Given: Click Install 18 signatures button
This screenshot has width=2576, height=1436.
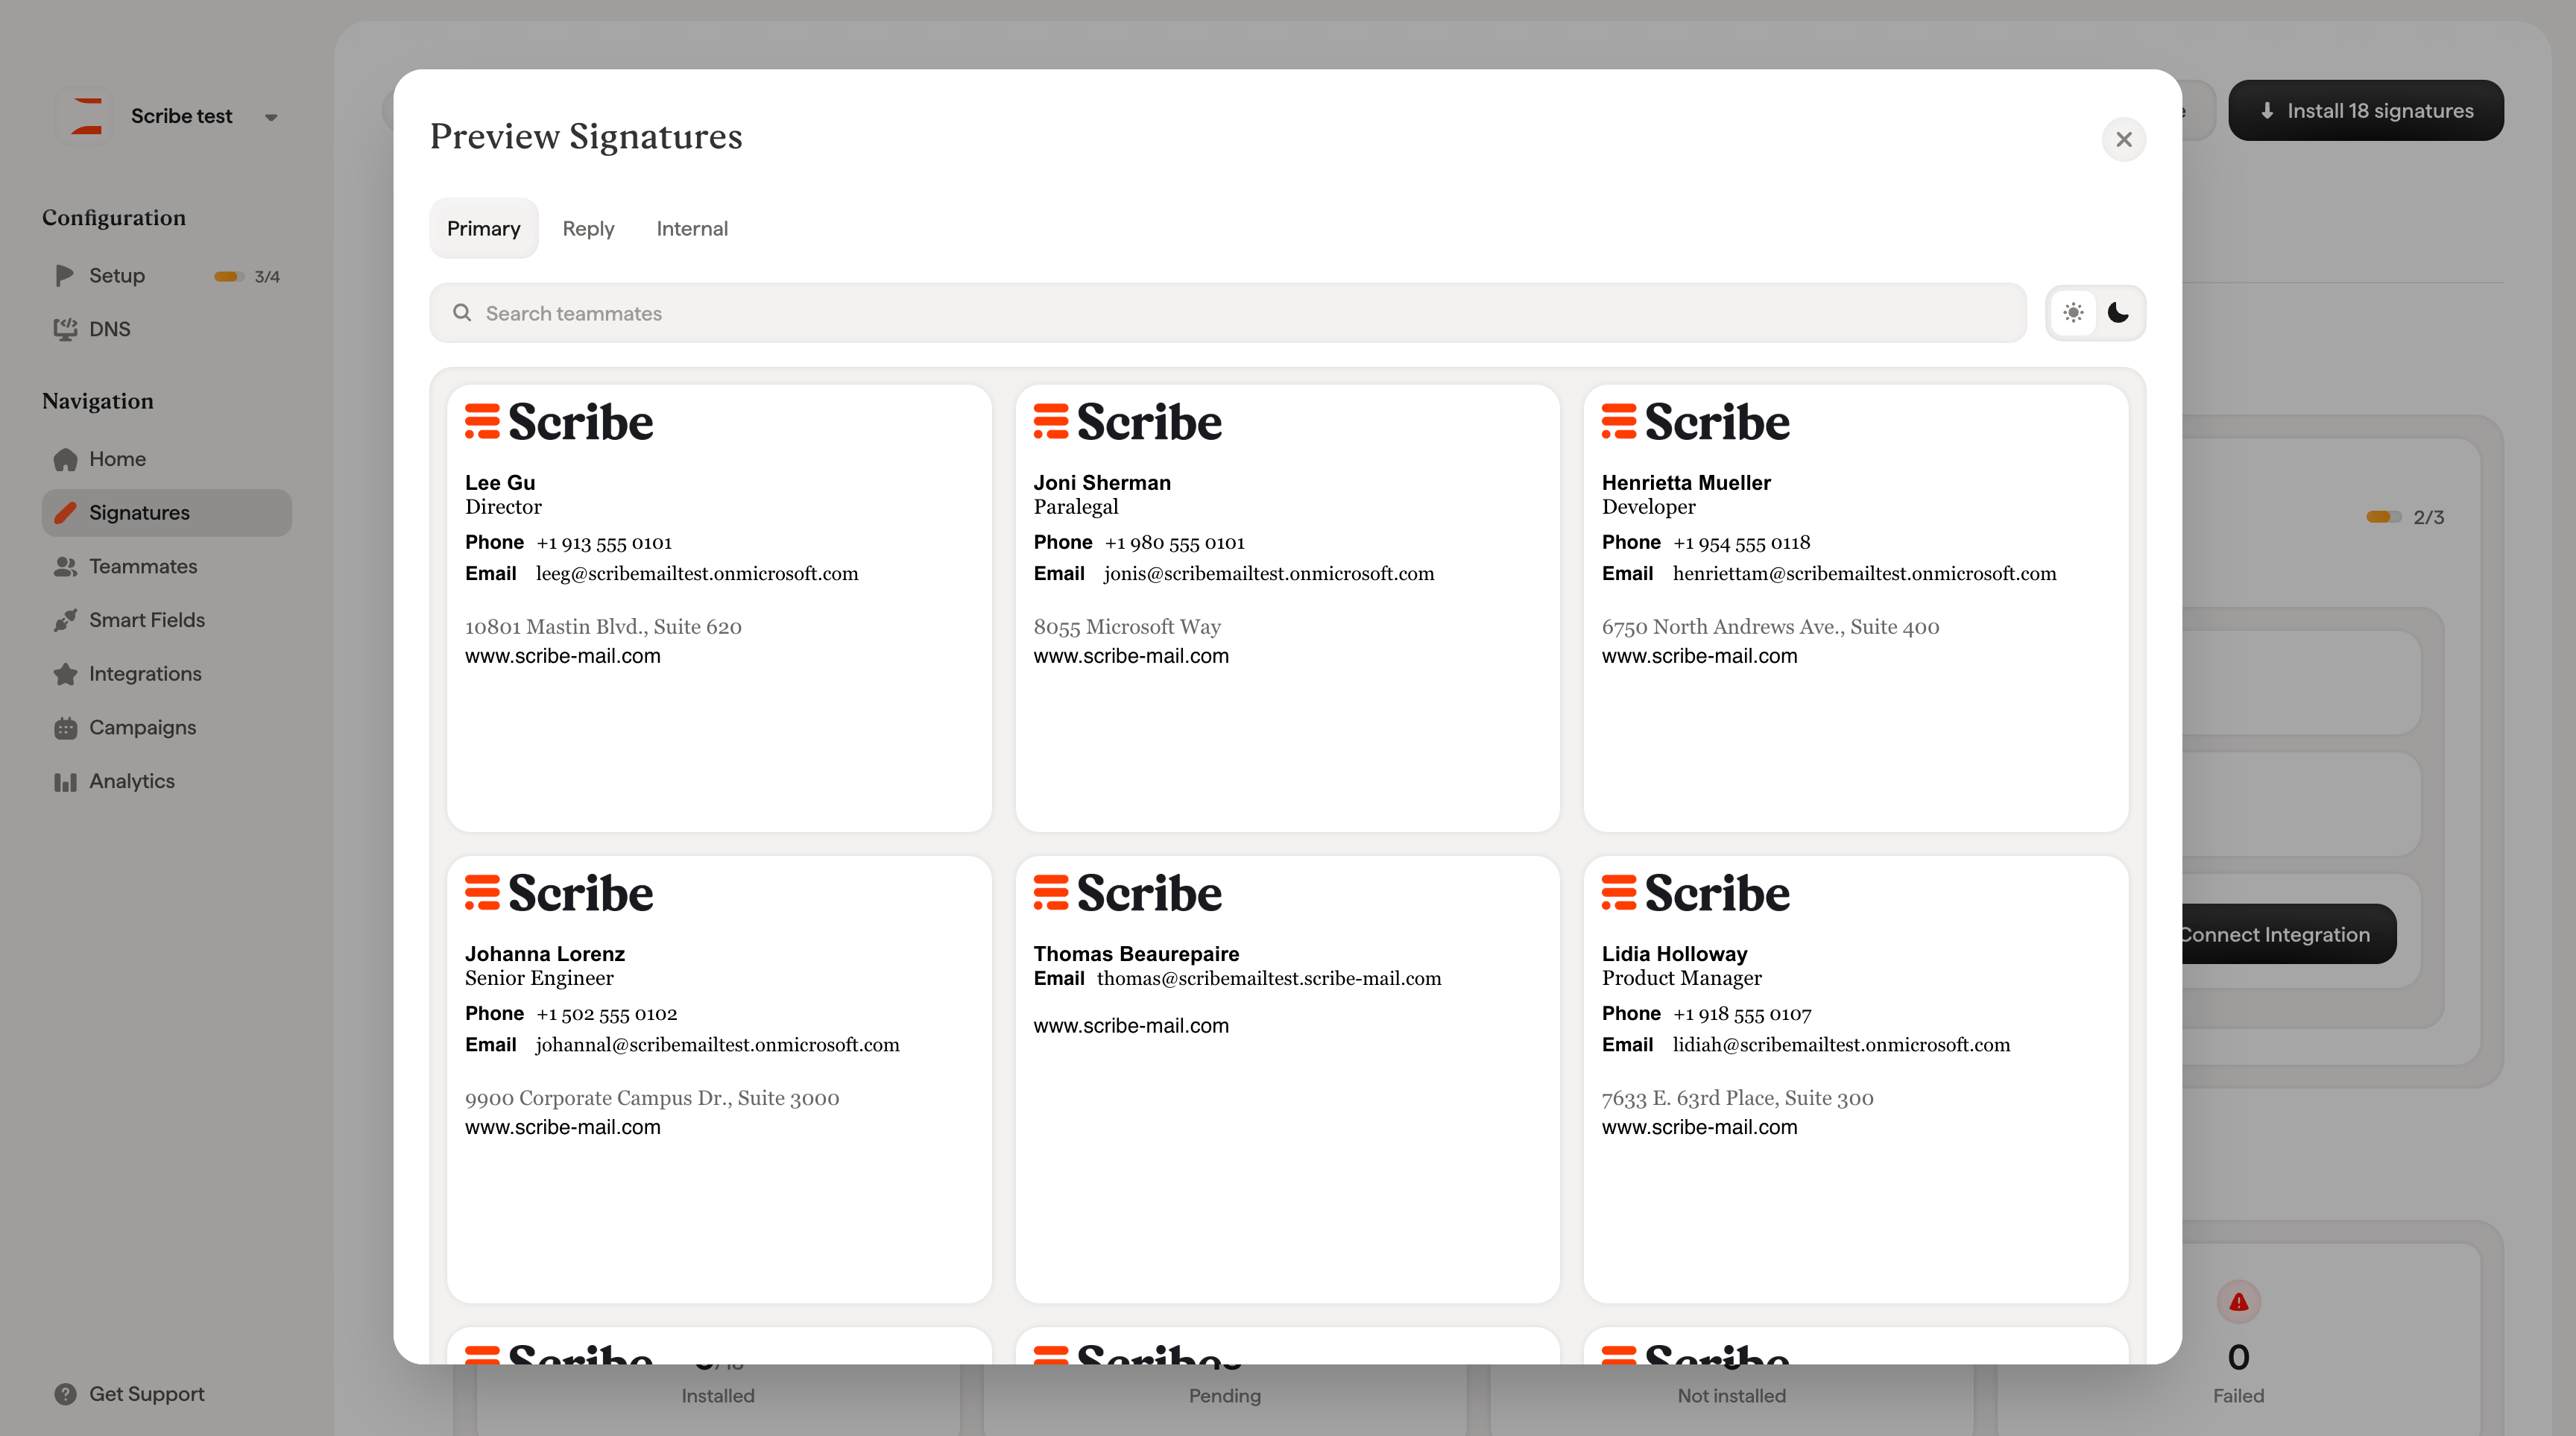Looking at the screenshot, I should coord(2365,110).
